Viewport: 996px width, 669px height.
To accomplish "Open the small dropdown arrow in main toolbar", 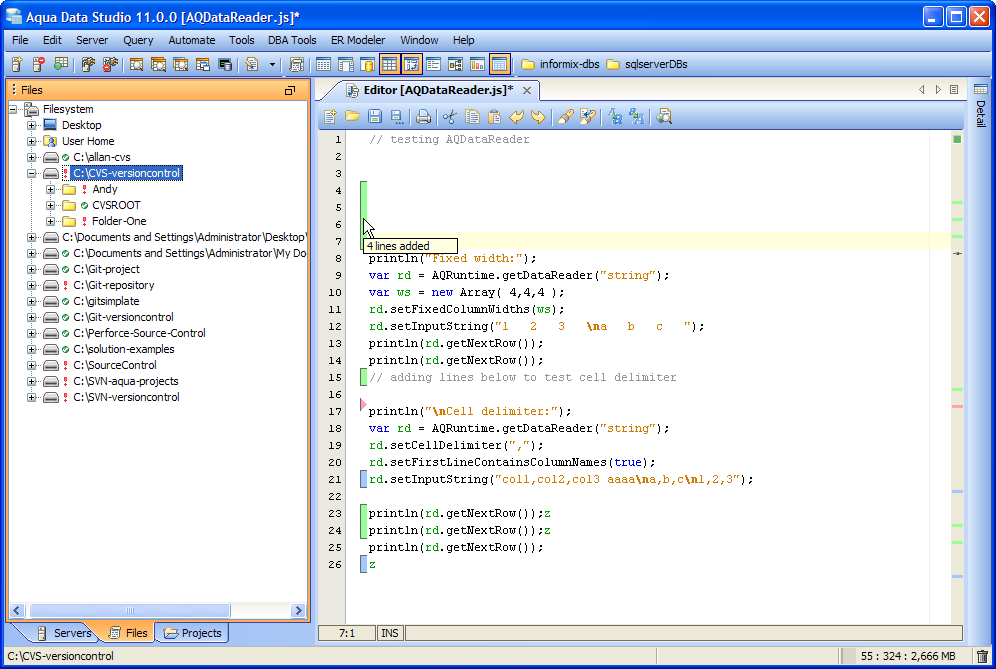I will click(273, 64).
